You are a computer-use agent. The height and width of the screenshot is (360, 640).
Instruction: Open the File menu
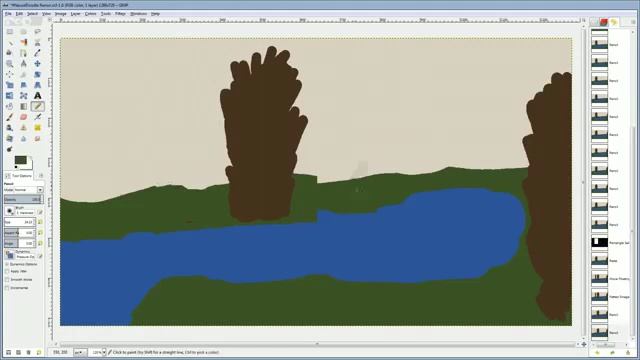tap(8, 14)
